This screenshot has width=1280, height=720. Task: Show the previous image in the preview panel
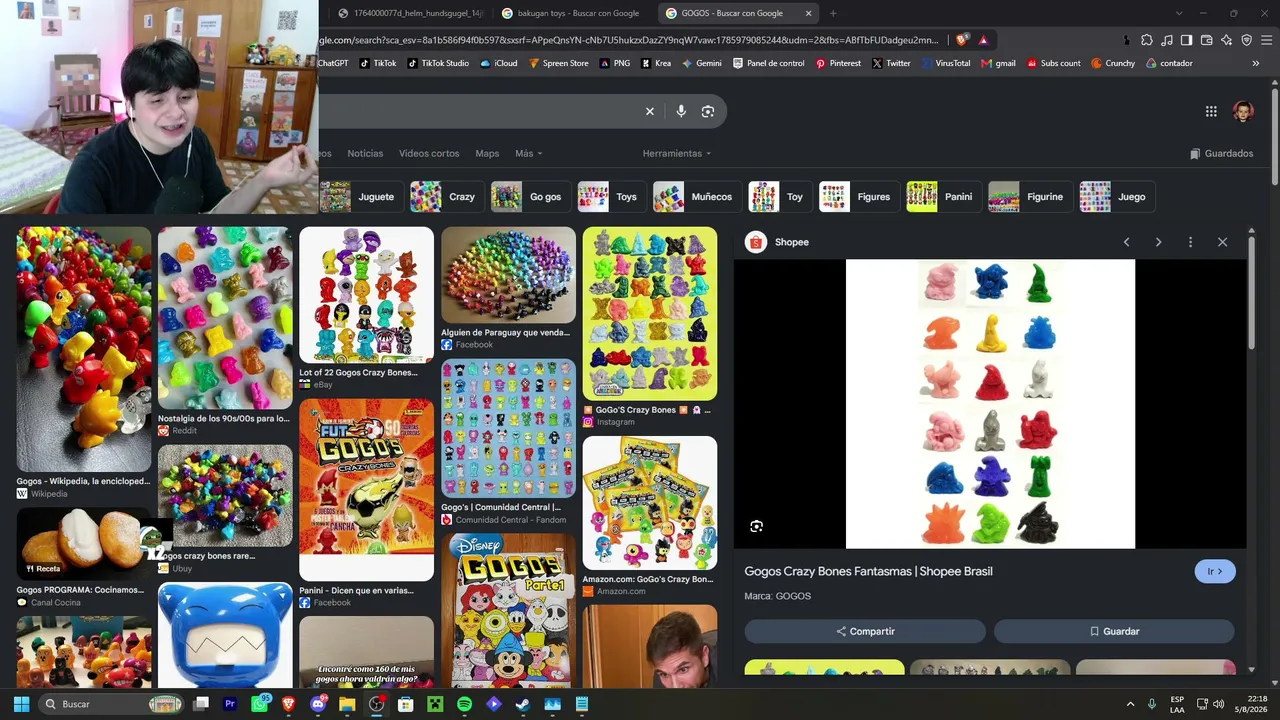point(1126,242)
